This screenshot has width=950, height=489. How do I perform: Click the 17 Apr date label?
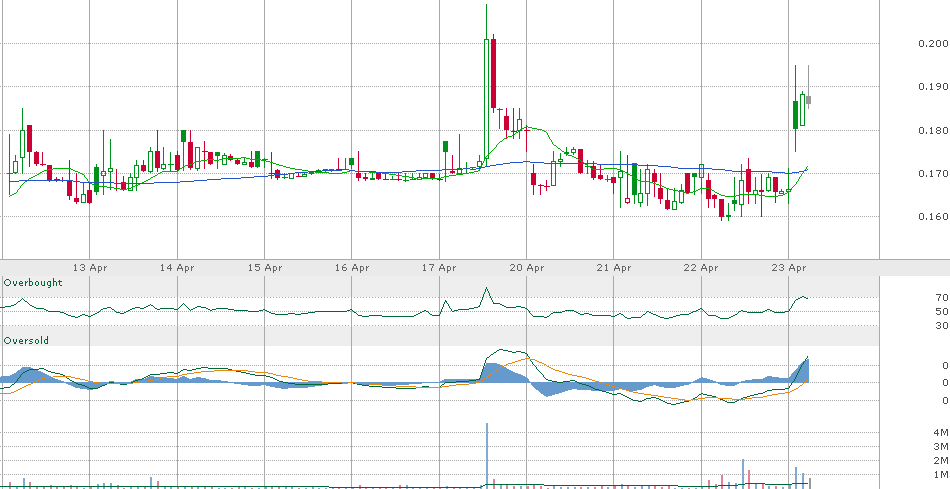439,267
